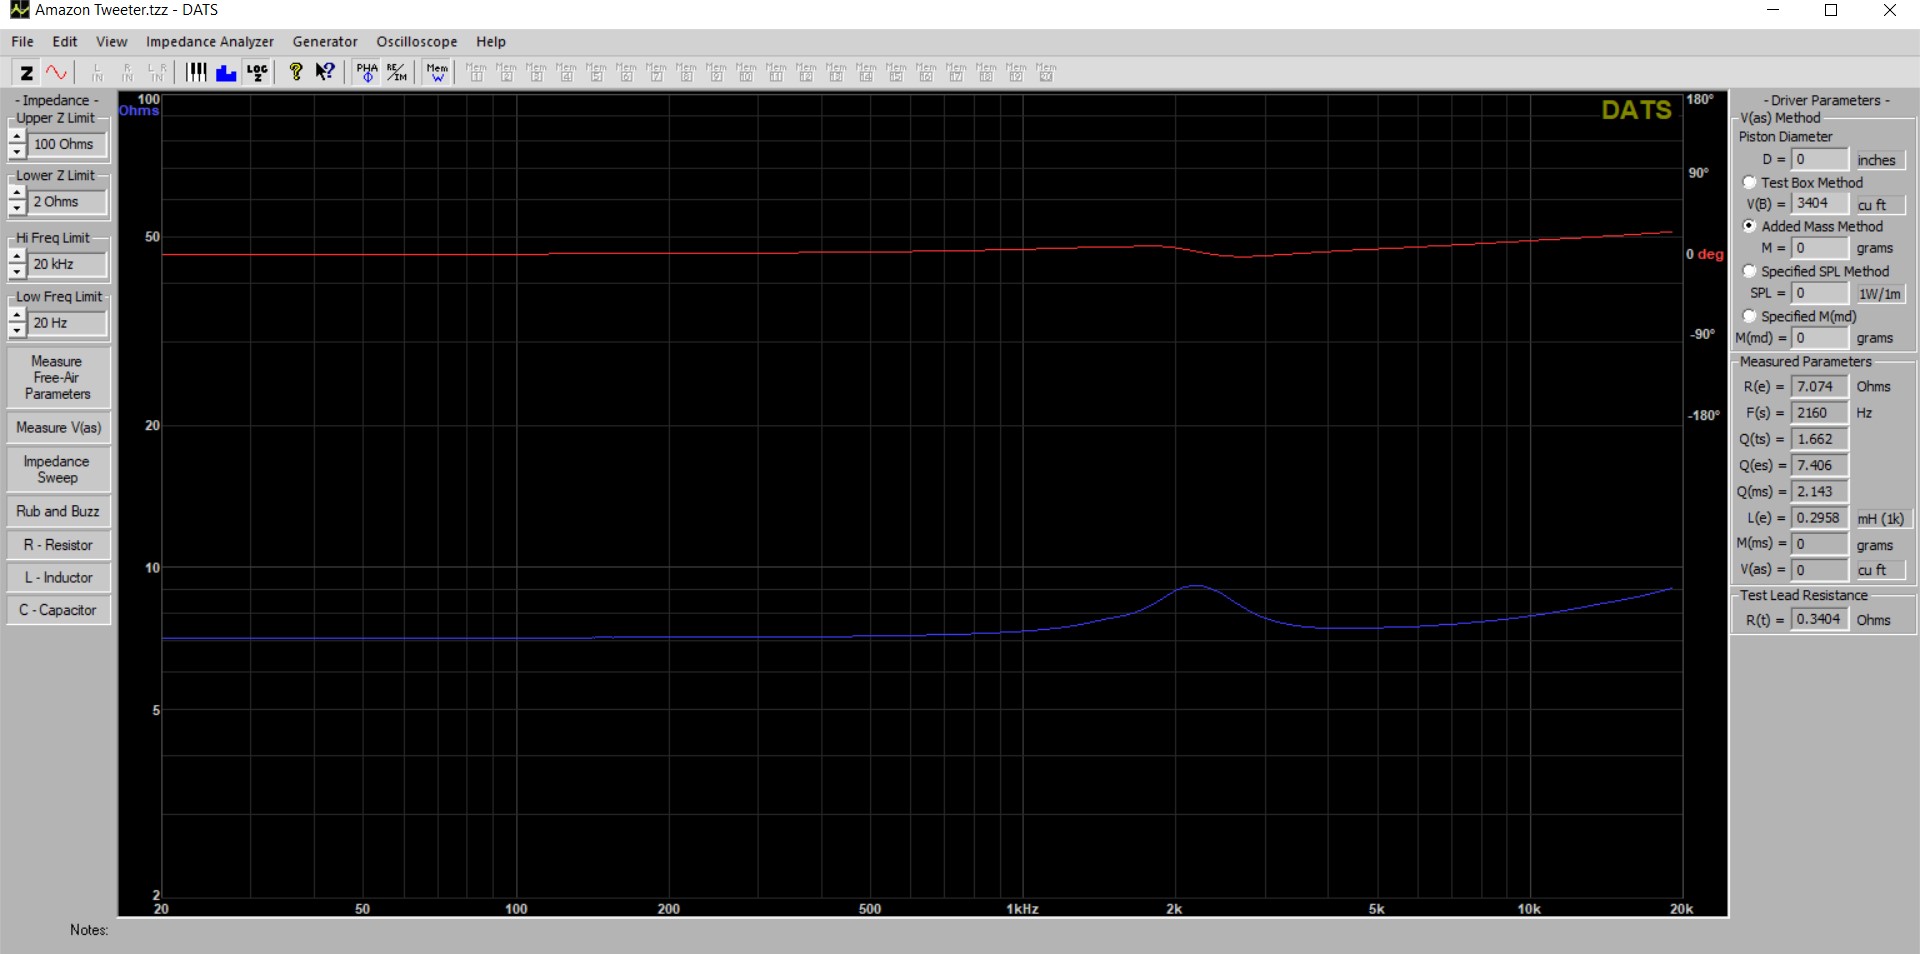Viewport: 1920px width, 954px height.
Task: Click the R - Resistor button
Action: click(58, 545)
